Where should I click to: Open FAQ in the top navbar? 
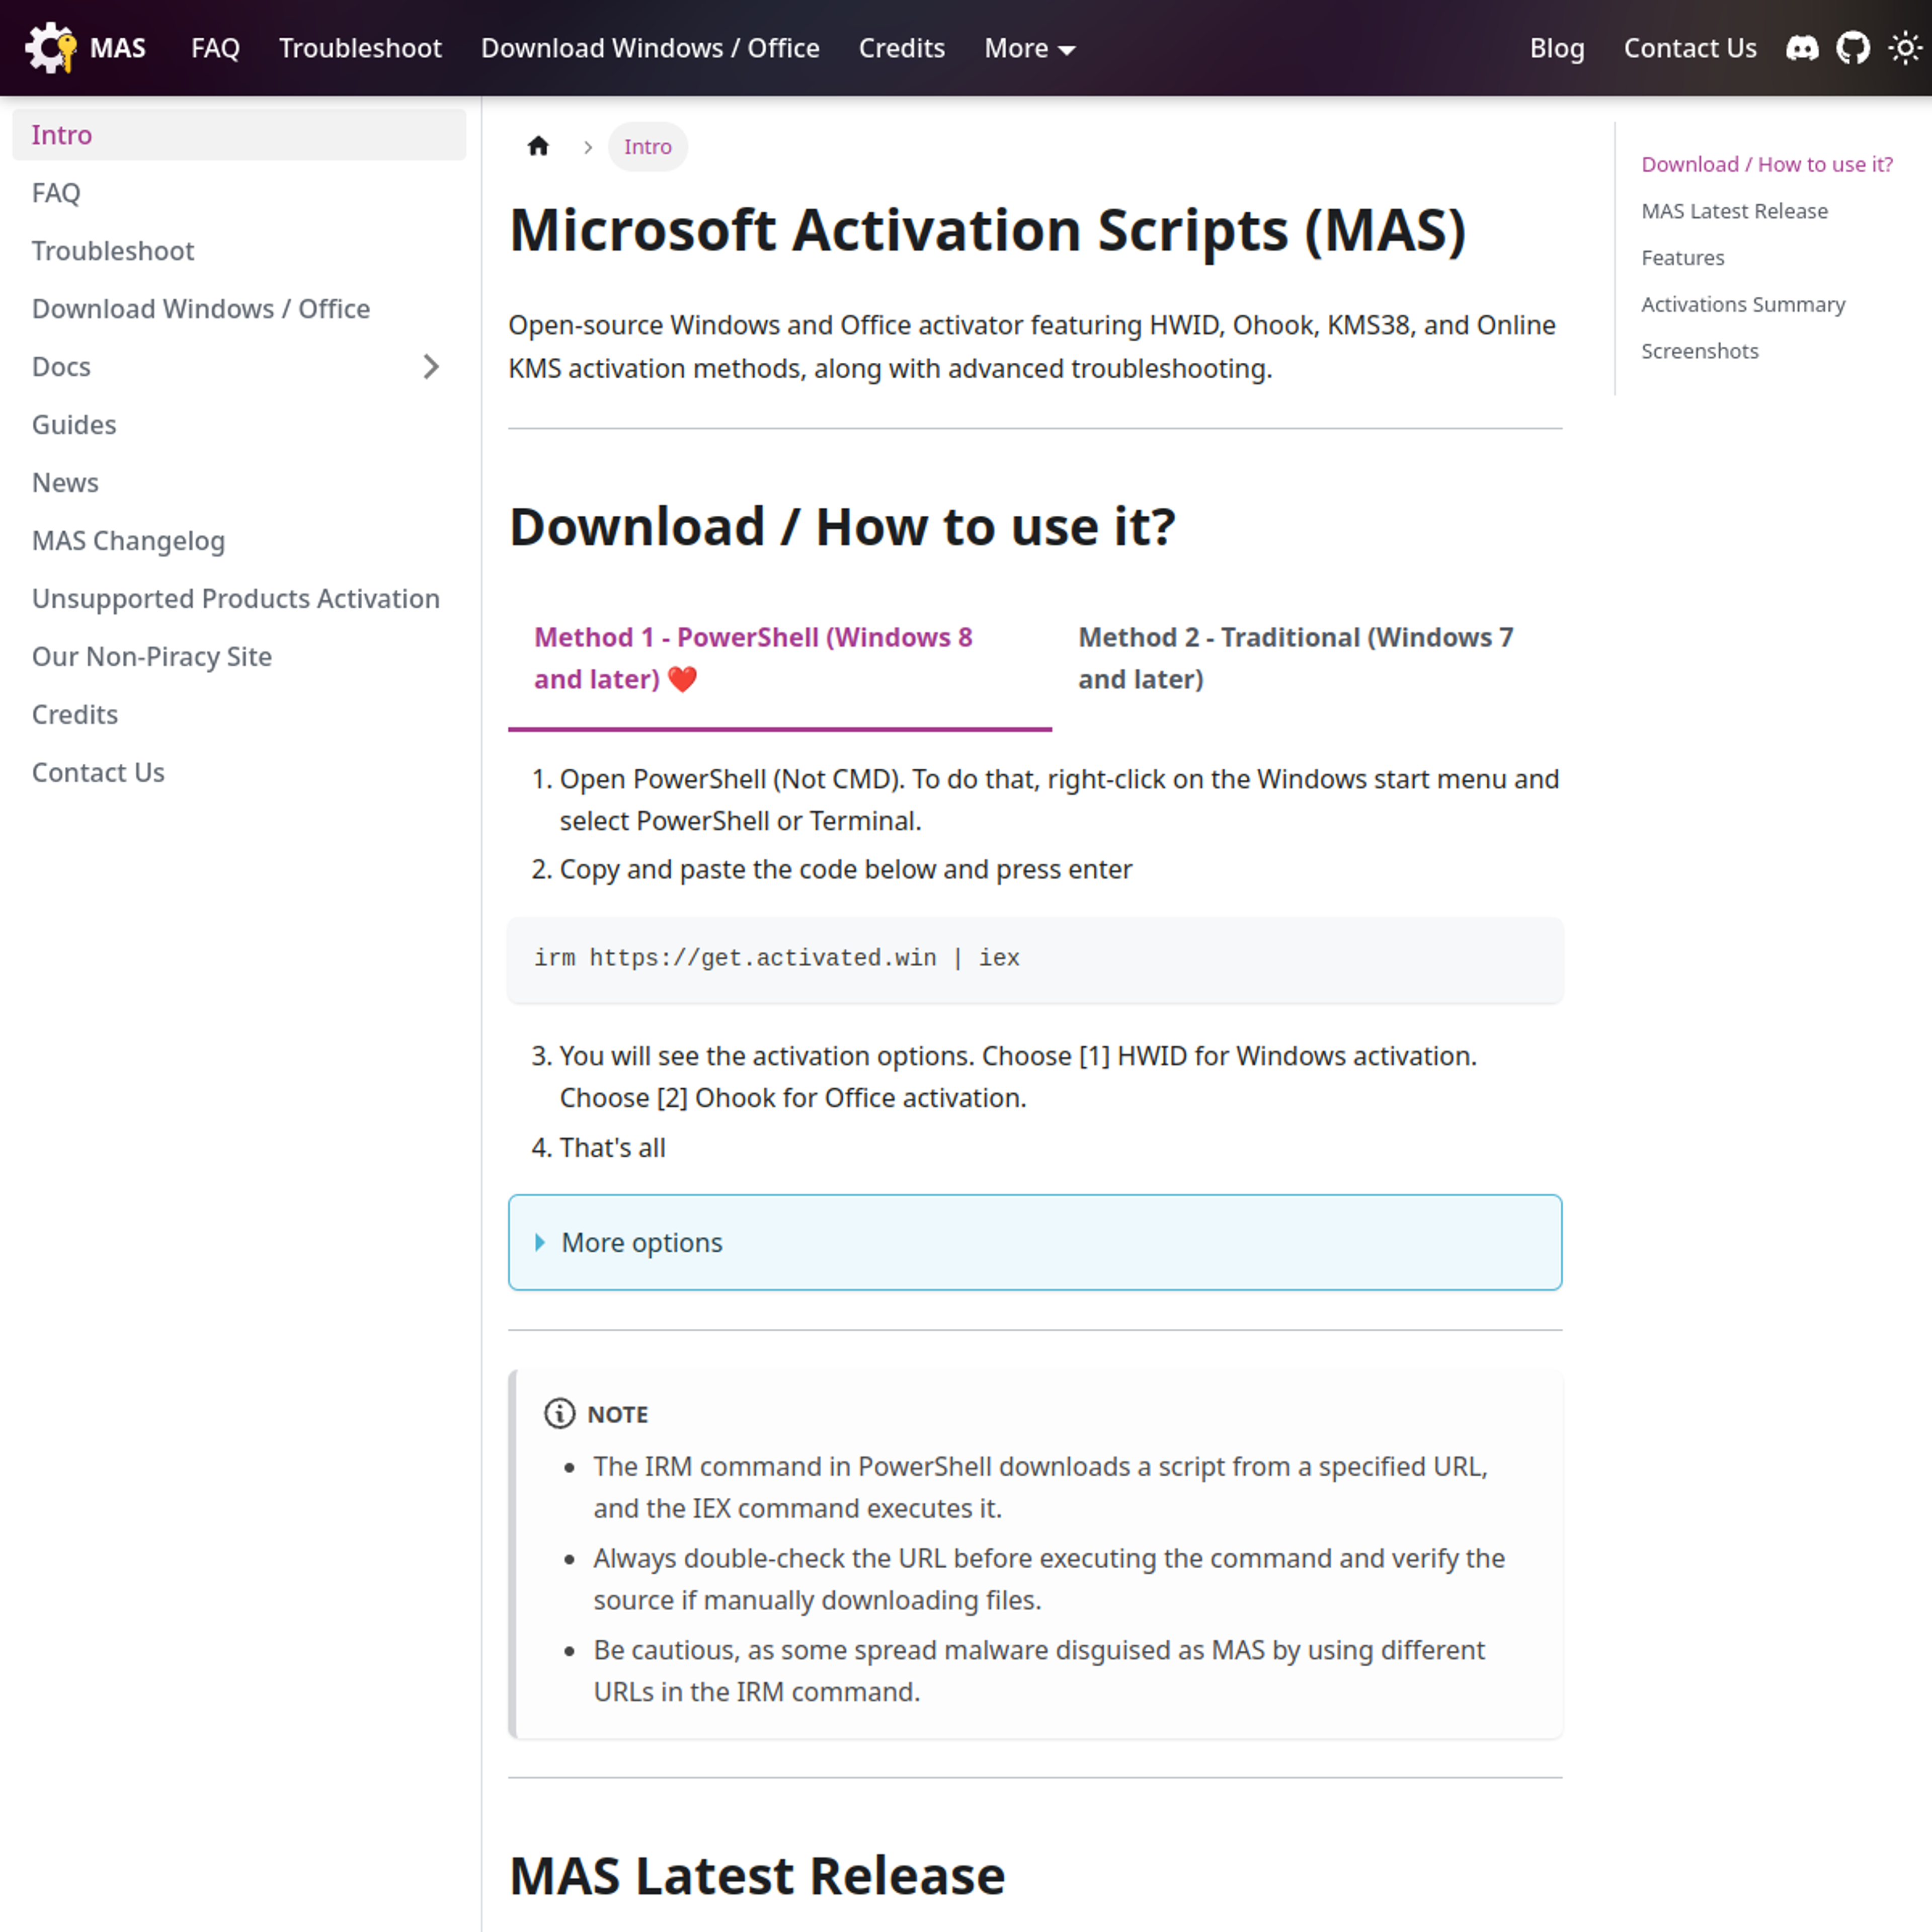click(x=215, y=48)
